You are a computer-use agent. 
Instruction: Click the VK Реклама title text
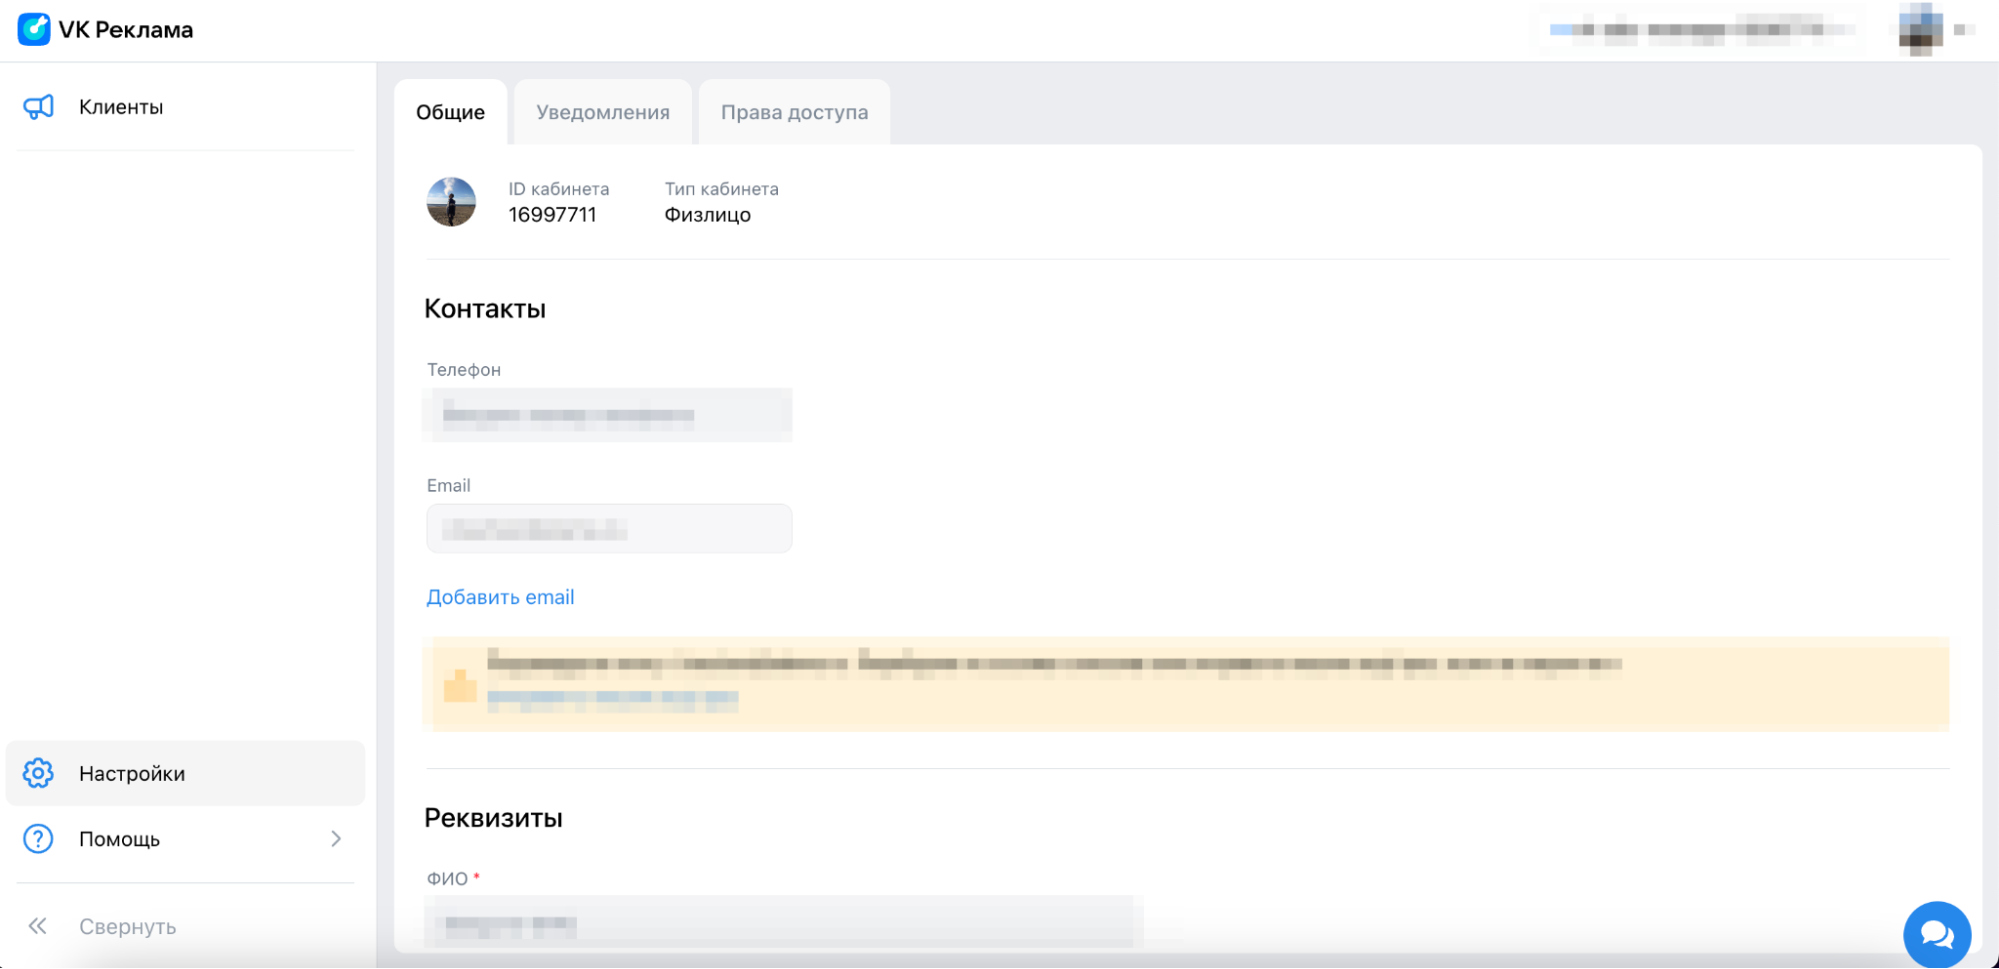coord(126,30)
